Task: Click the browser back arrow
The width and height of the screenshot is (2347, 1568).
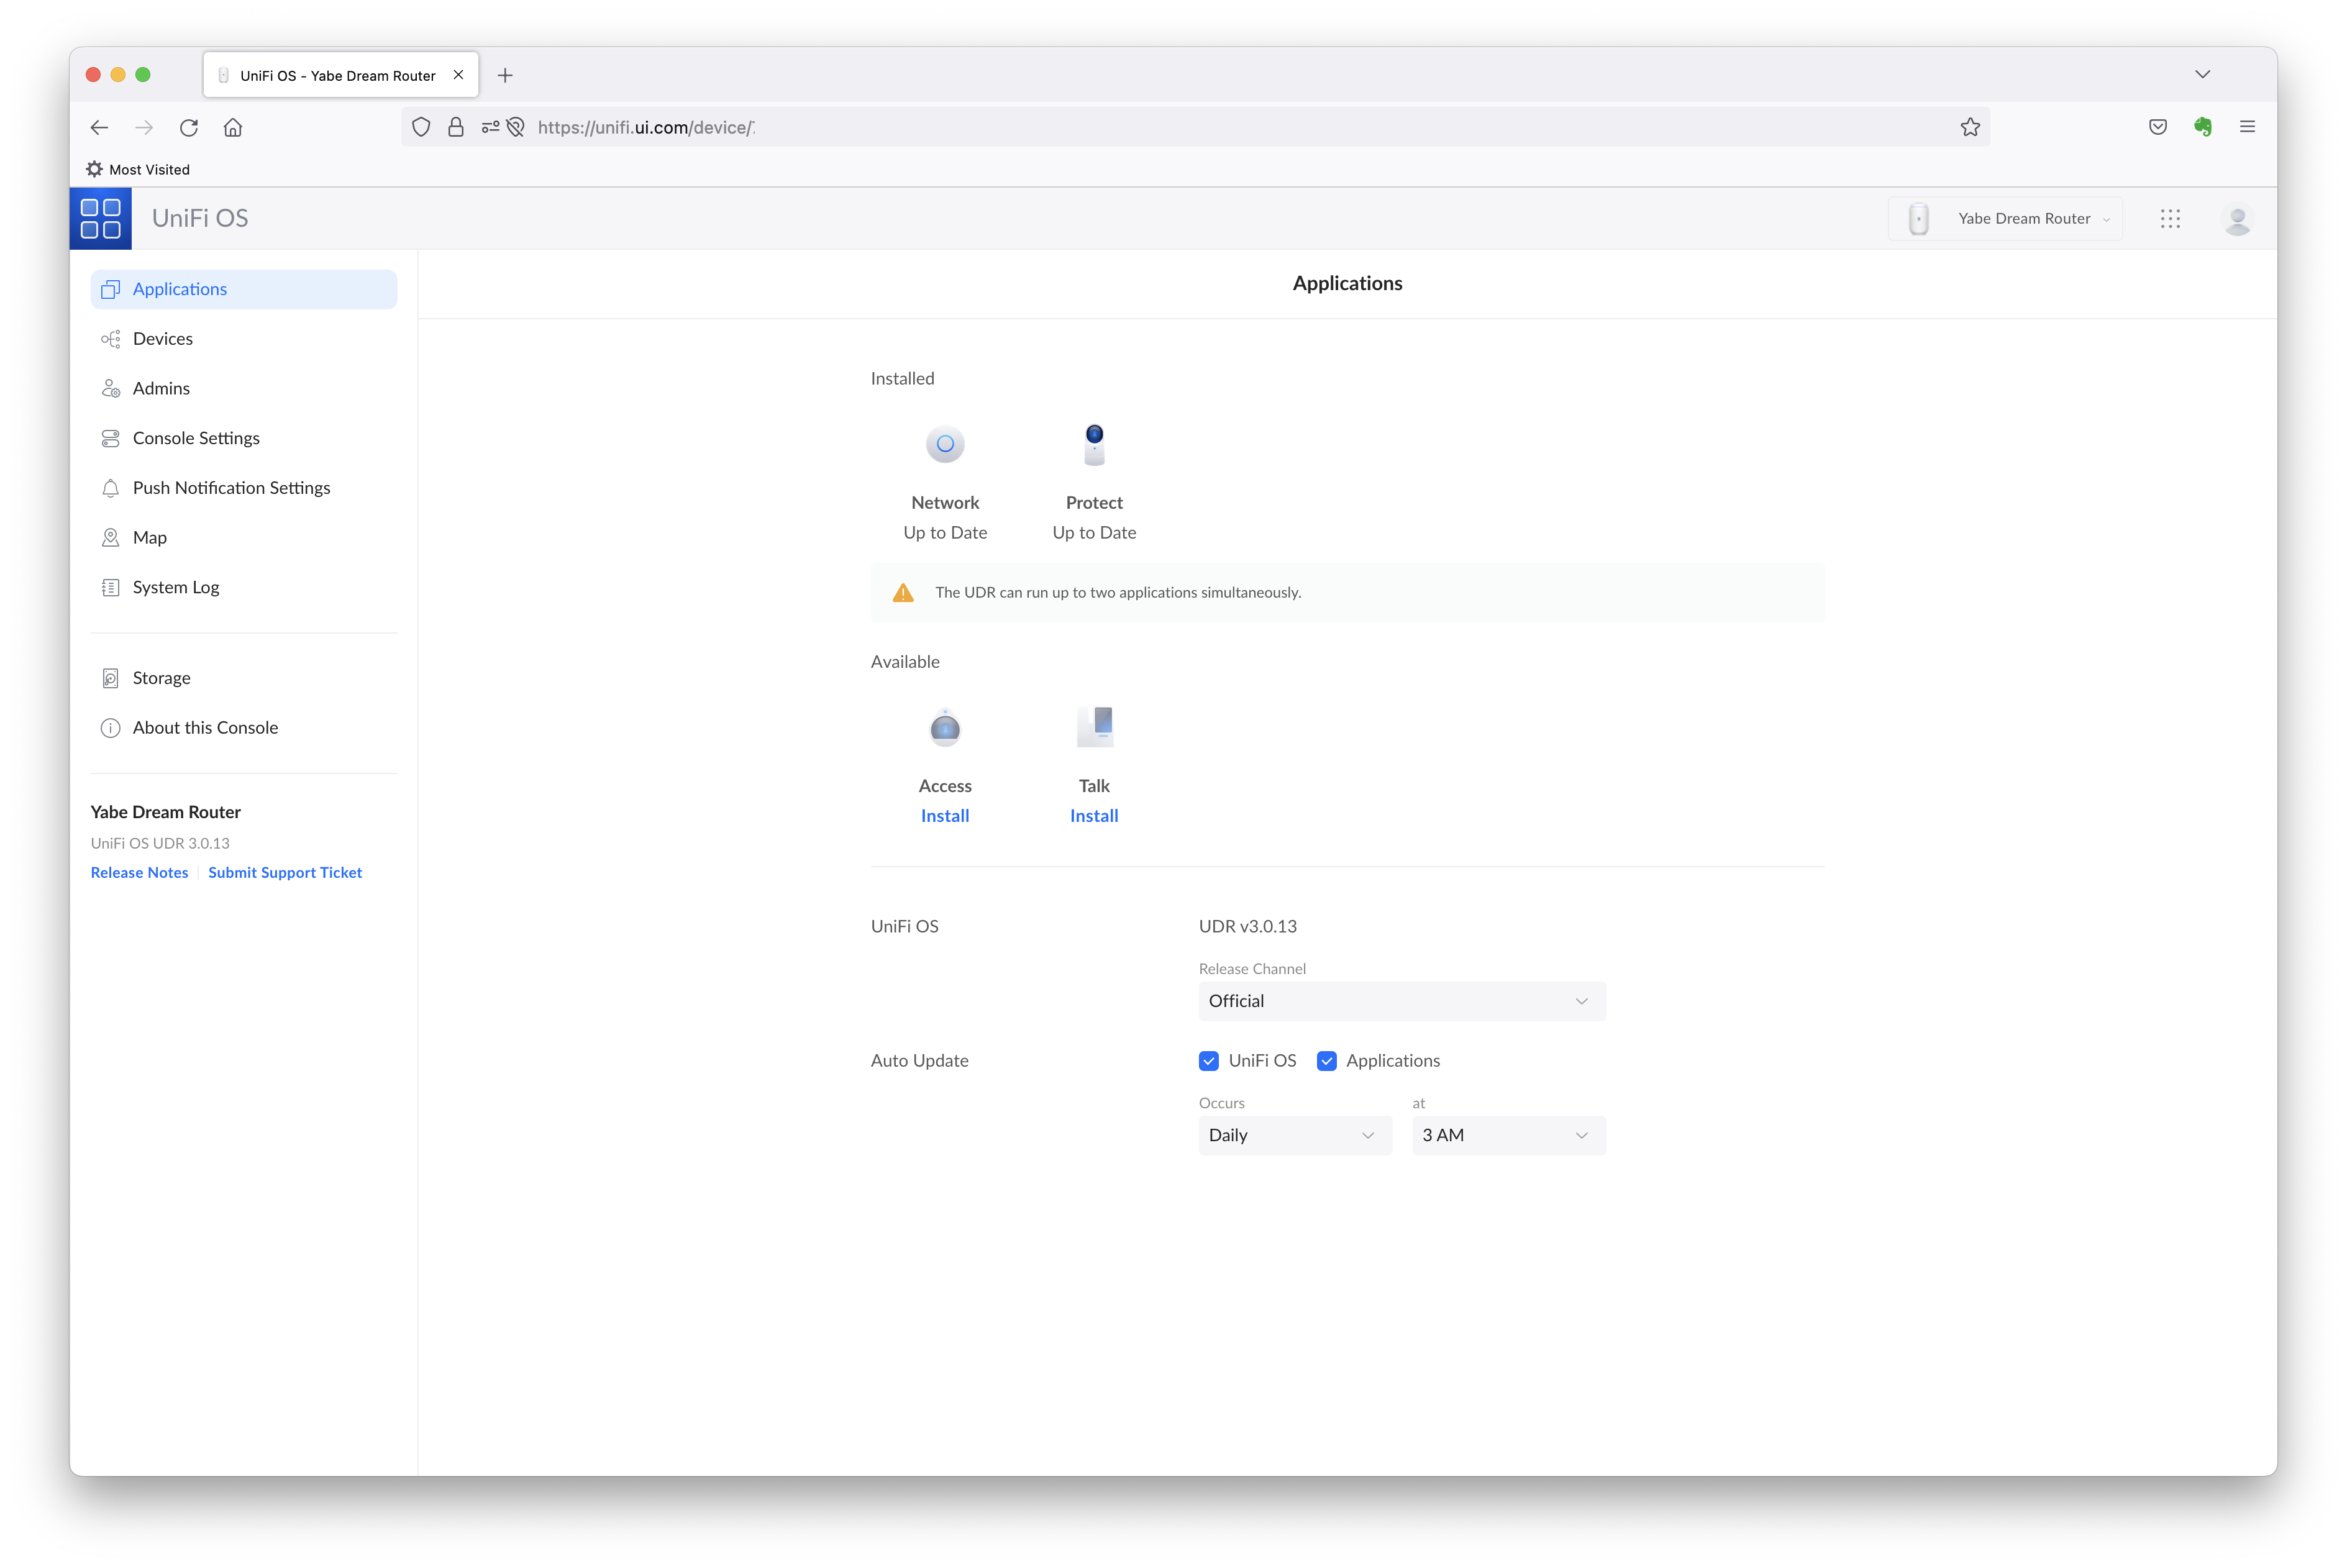Action: coord(99,127)
